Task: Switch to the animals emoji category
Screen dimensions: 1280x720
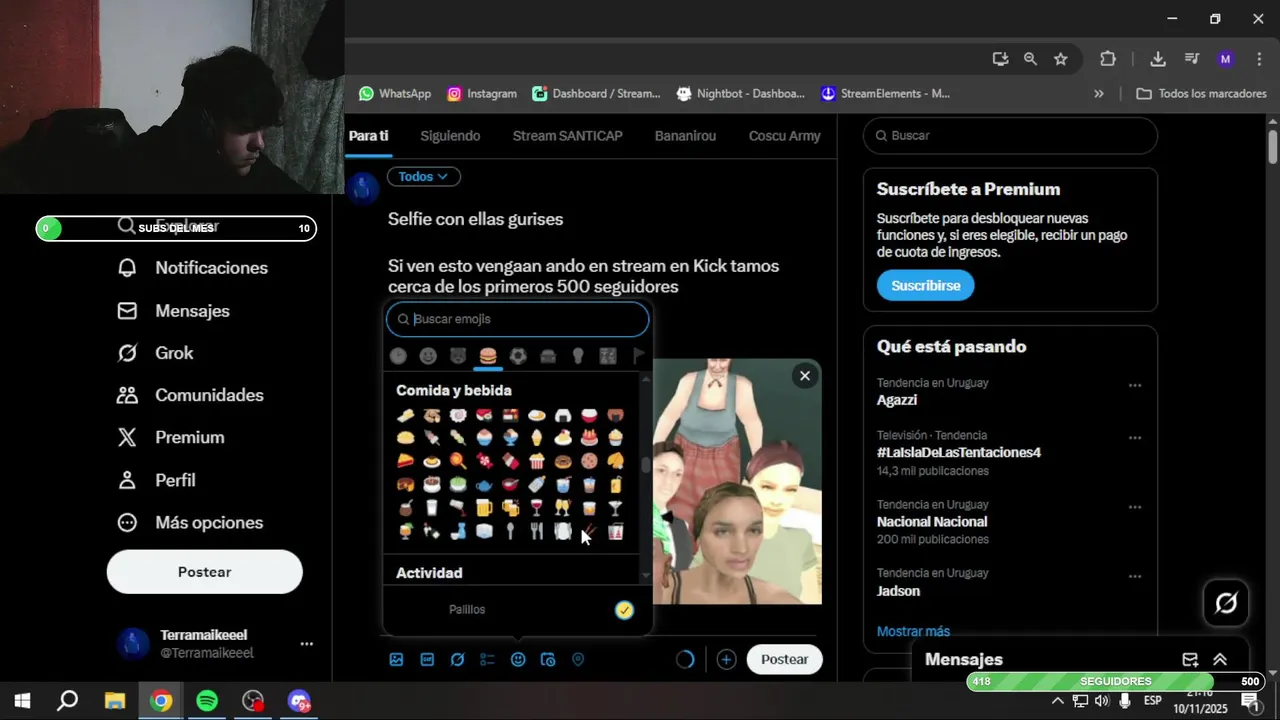Action: point(458,355)
